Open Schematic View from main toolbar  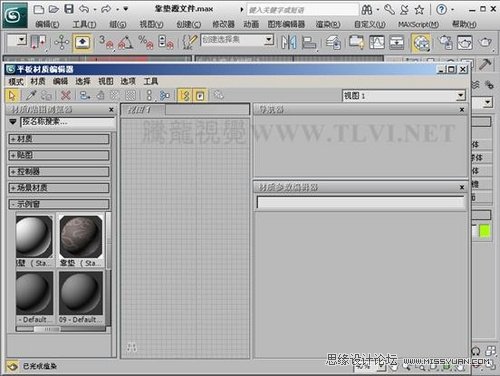[x=397, y=42]
